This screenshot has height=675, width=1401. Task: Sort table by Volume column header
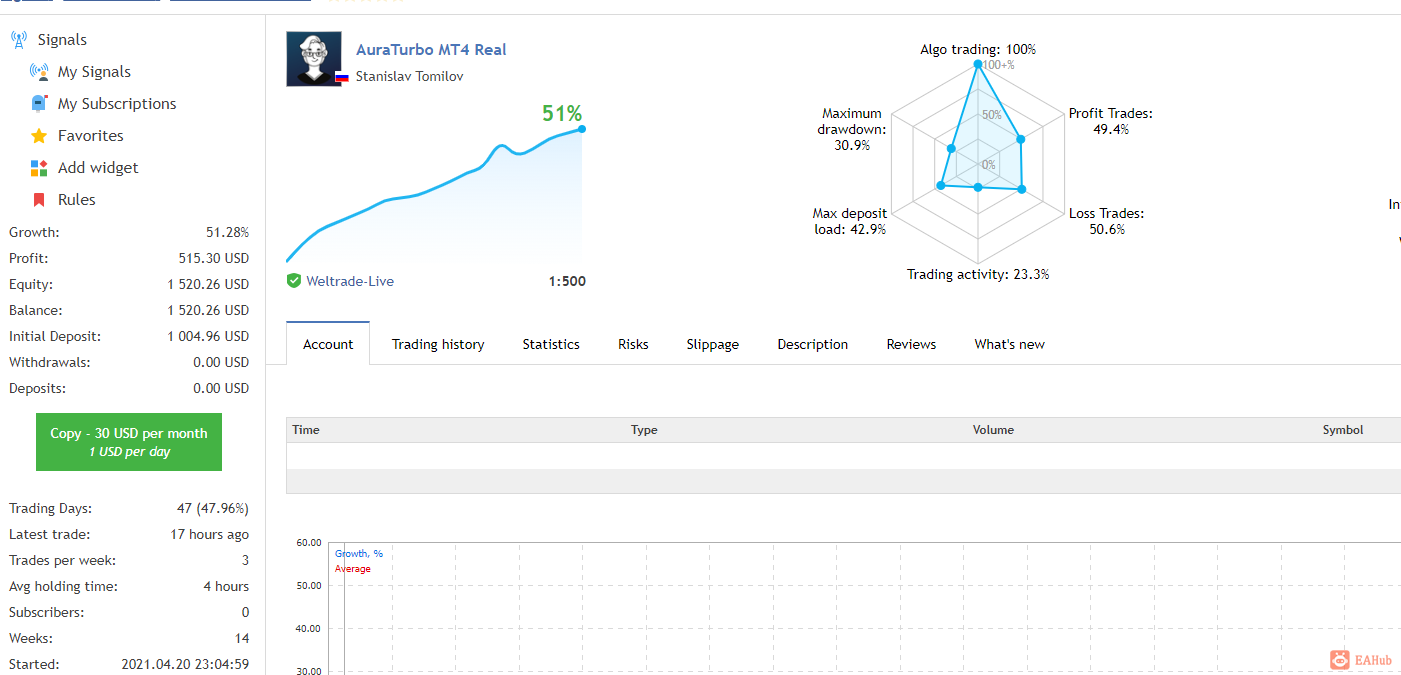[993, 430]
